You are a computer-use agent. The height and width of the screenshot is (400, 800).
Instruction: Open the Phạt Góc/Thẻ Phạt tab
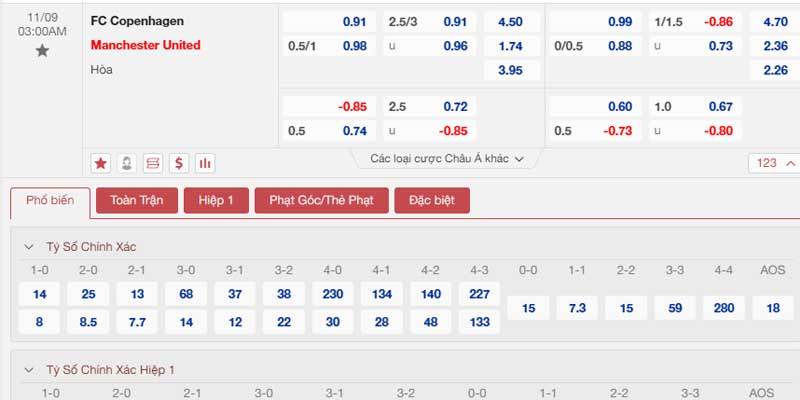tap(321, 201)
